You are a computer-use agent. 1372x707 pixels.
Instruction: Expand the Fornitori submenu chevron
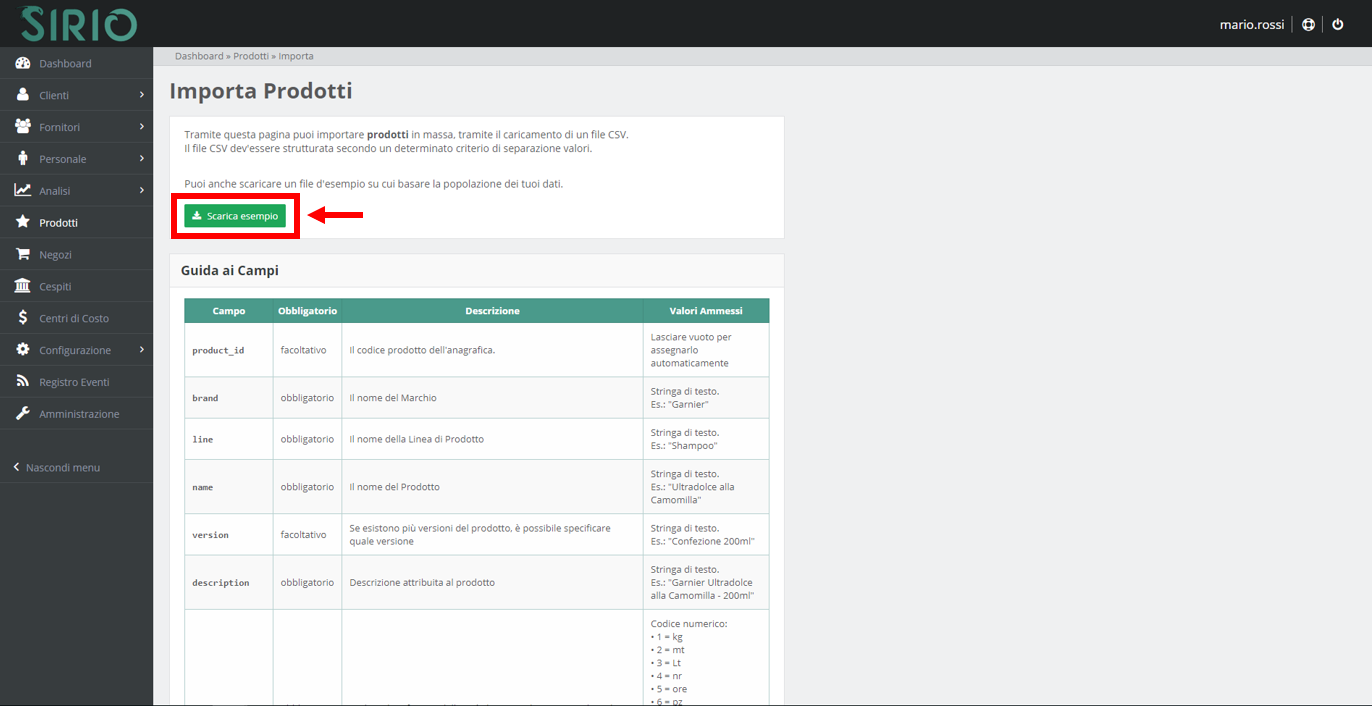pos(141,127)
